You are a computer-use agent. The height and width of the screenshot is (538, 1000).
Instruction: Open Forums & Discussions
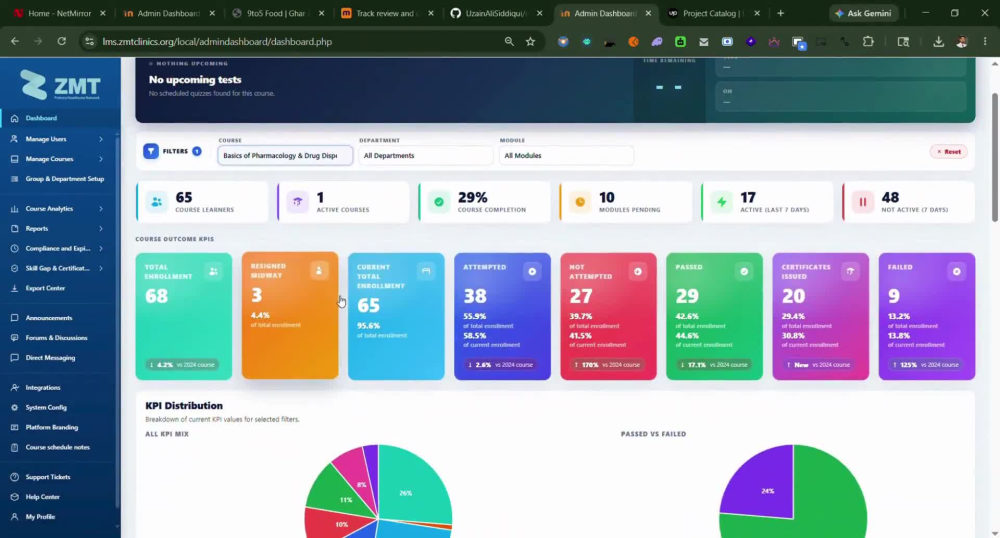pos(56,338)
